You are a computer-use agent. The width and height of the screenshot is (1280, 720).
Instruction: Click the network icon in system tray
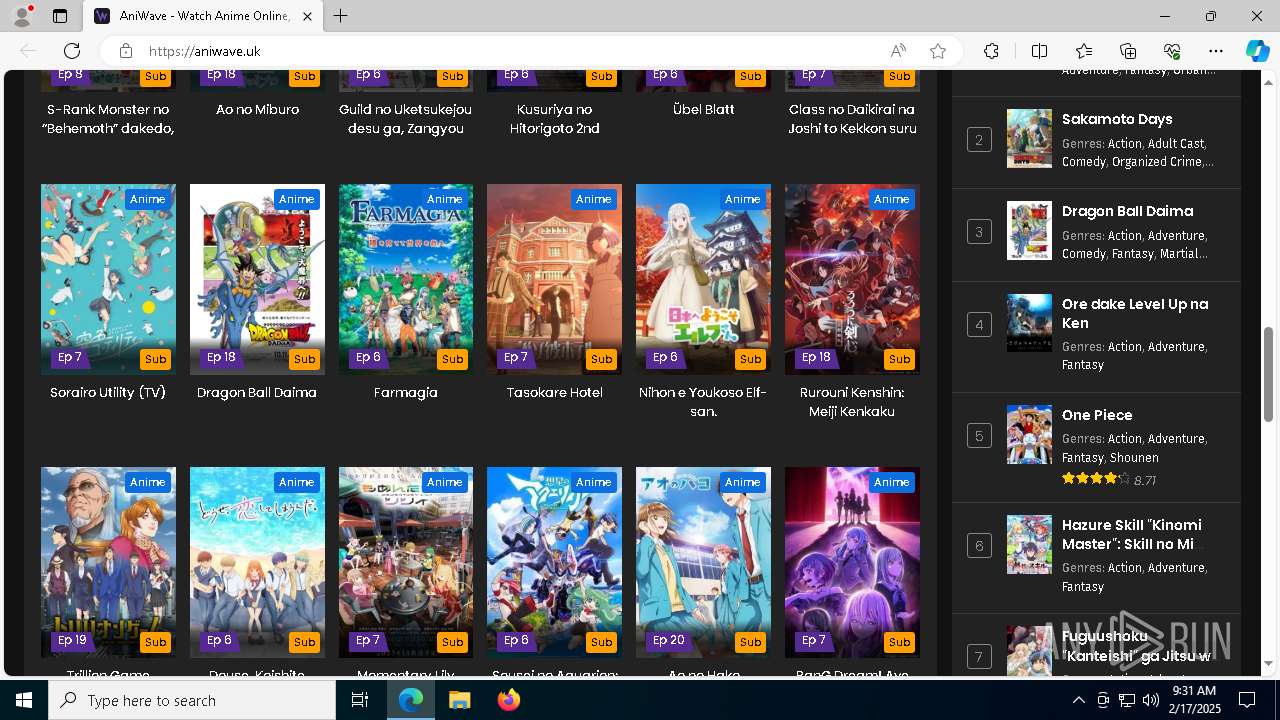coord(1126,700)
